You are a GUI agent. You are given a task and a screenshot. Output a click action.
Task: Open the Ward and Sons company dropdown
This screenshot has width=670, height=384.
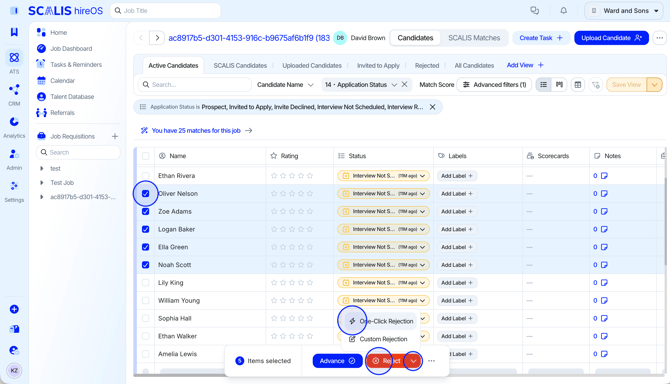(625, 11)
